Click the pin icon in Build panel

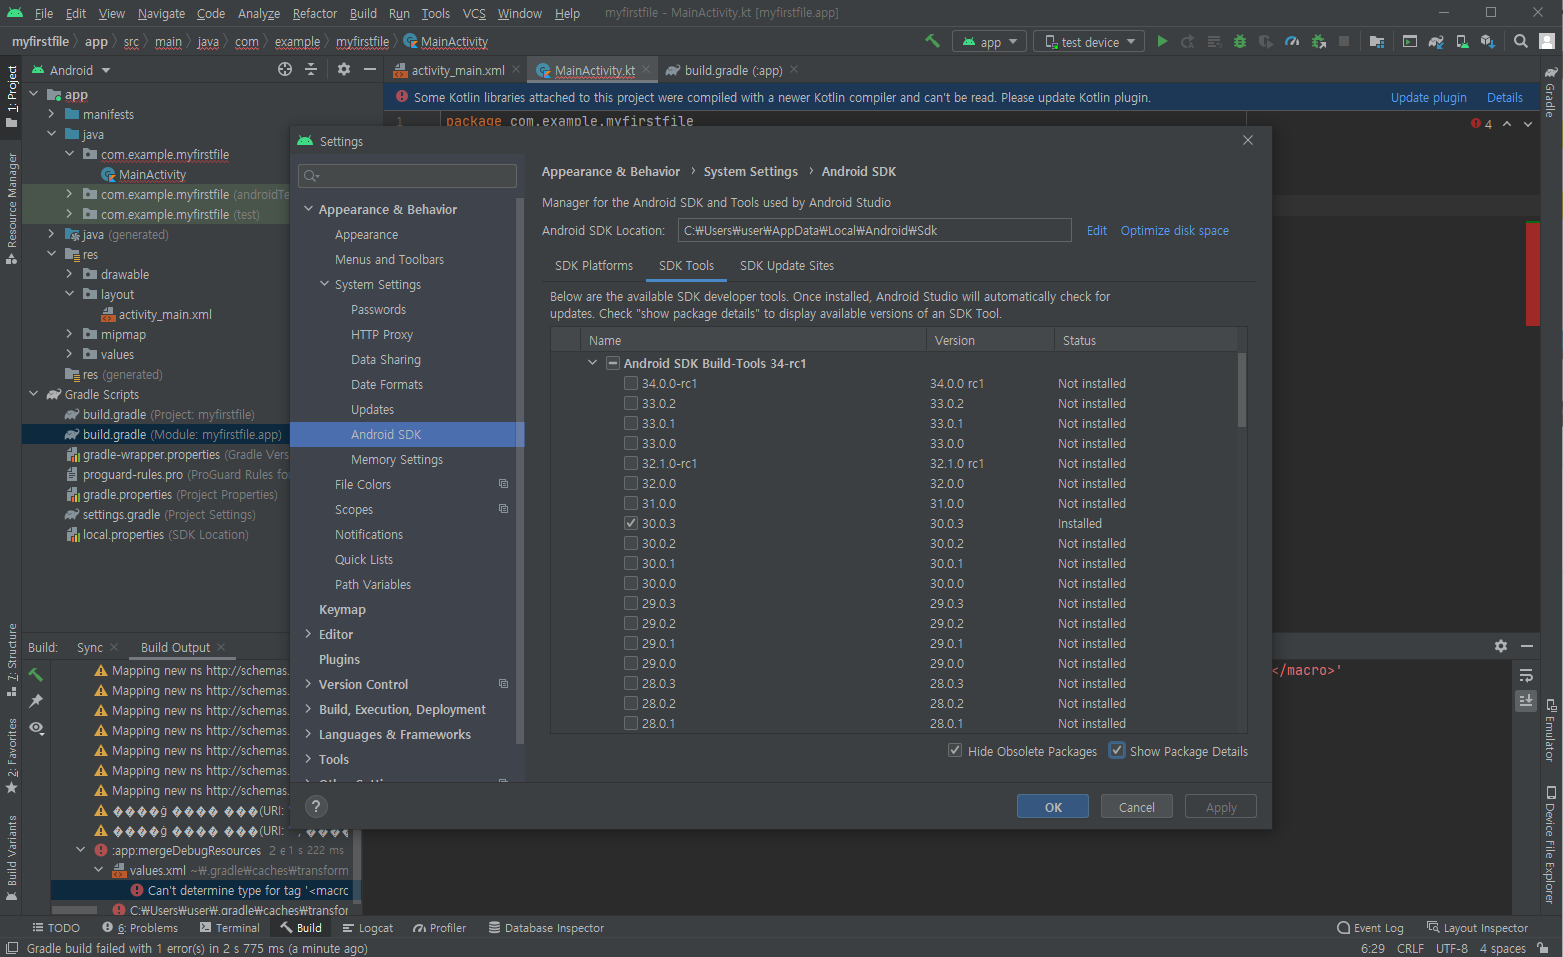point(36,701)
